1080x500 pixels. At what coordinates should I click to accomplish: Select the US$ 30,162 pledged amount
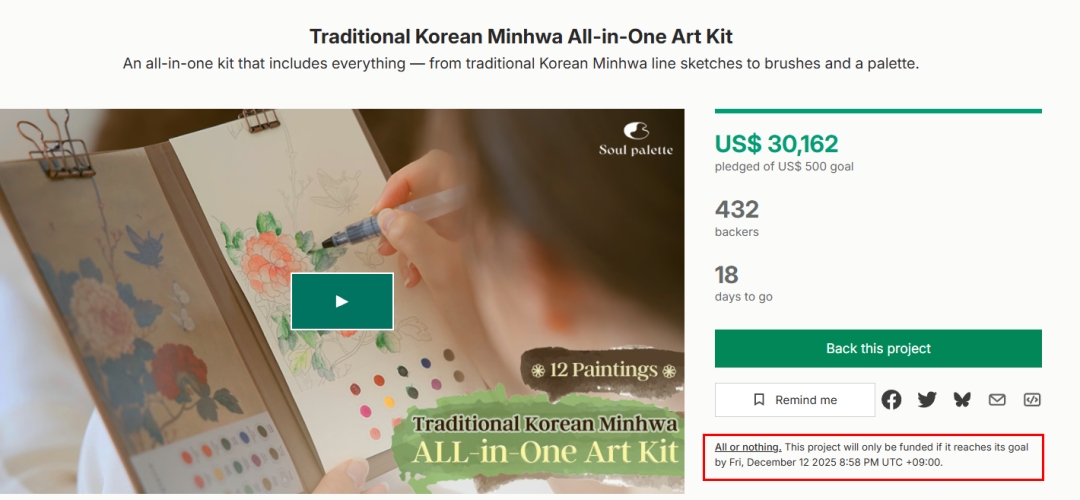tap(776, 144)
